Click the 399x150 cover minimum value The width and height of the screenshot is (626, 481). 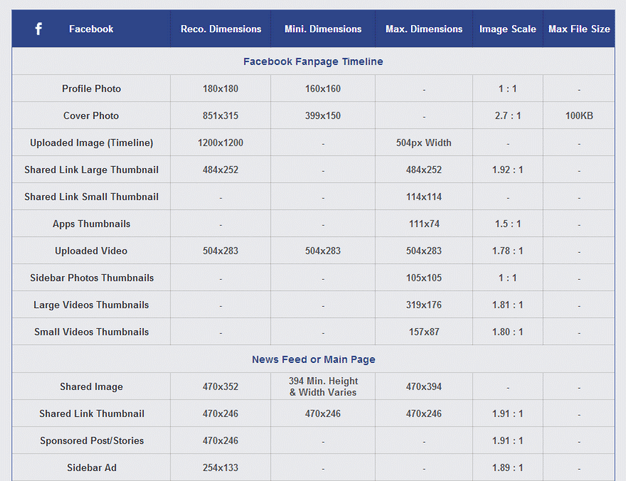coord(323,116)
